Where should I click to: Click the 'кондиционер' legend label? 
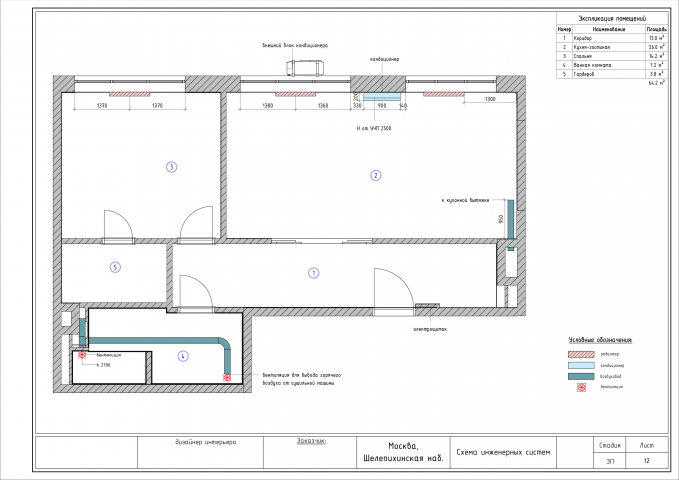612,366
